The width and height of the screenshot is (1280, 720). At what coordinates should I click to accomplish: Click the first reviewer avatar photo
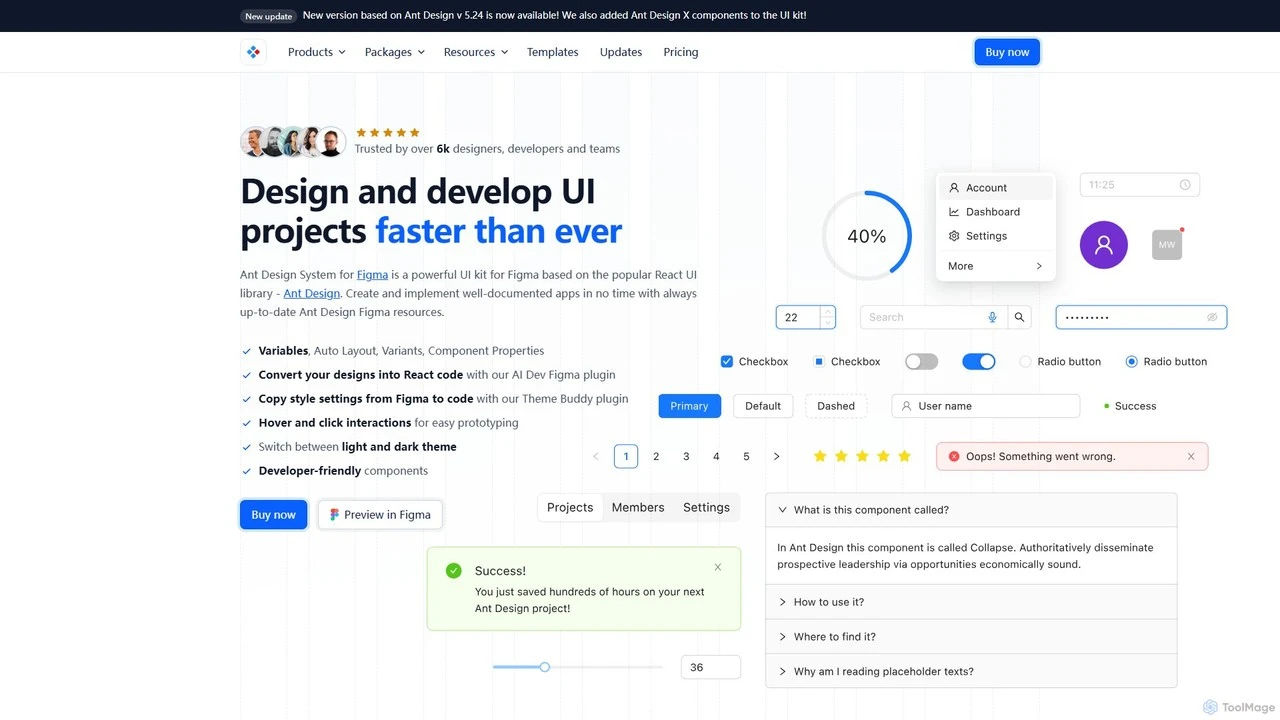click(256, 142)
